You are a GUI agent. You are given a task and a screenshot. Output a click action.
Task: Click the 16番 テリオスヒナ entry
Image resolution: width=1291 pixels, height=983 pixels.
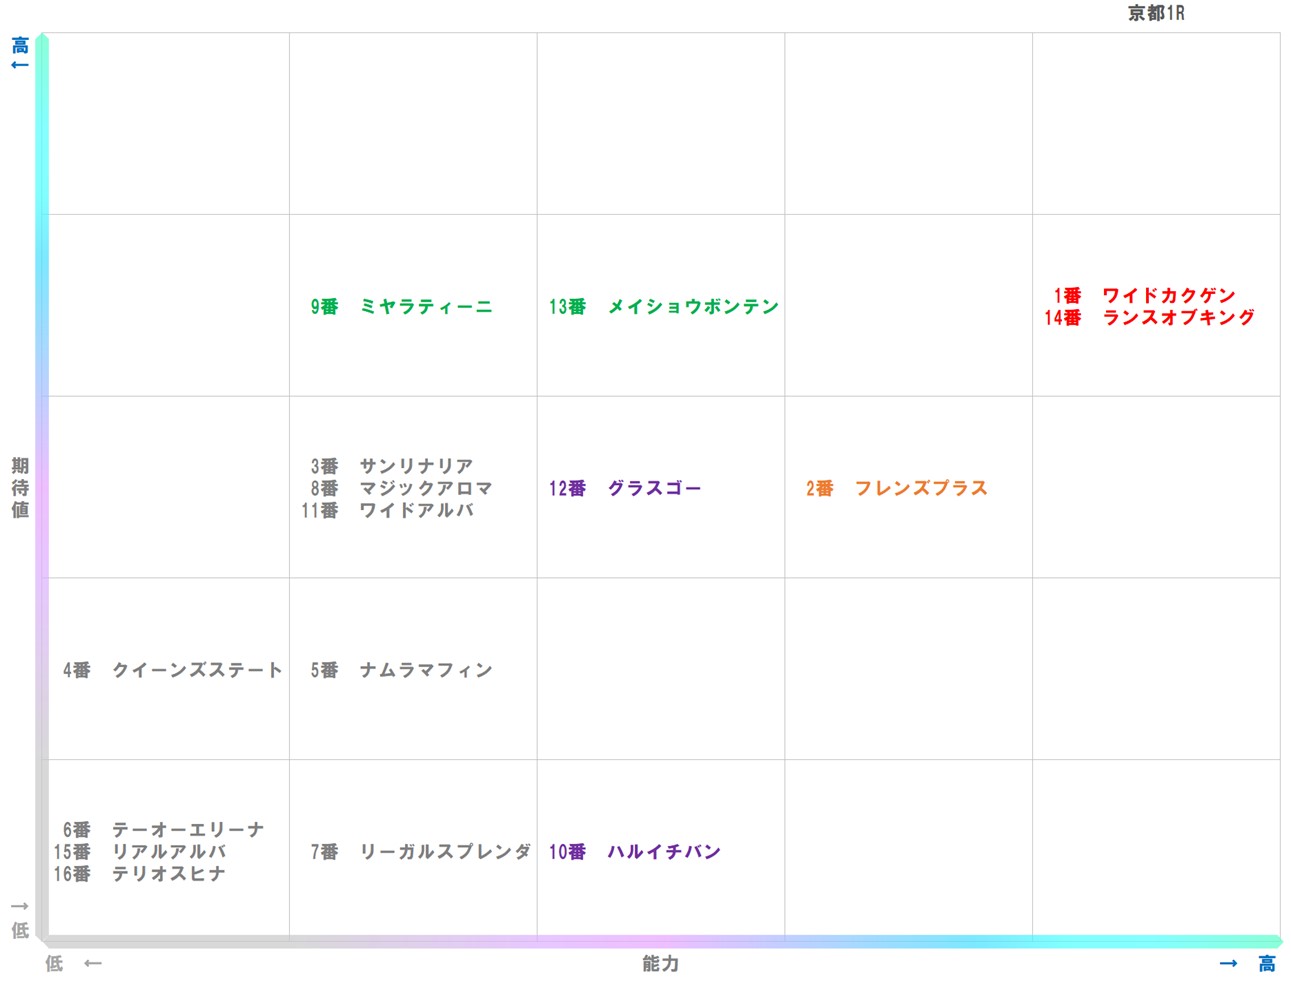tap(140, 874)
